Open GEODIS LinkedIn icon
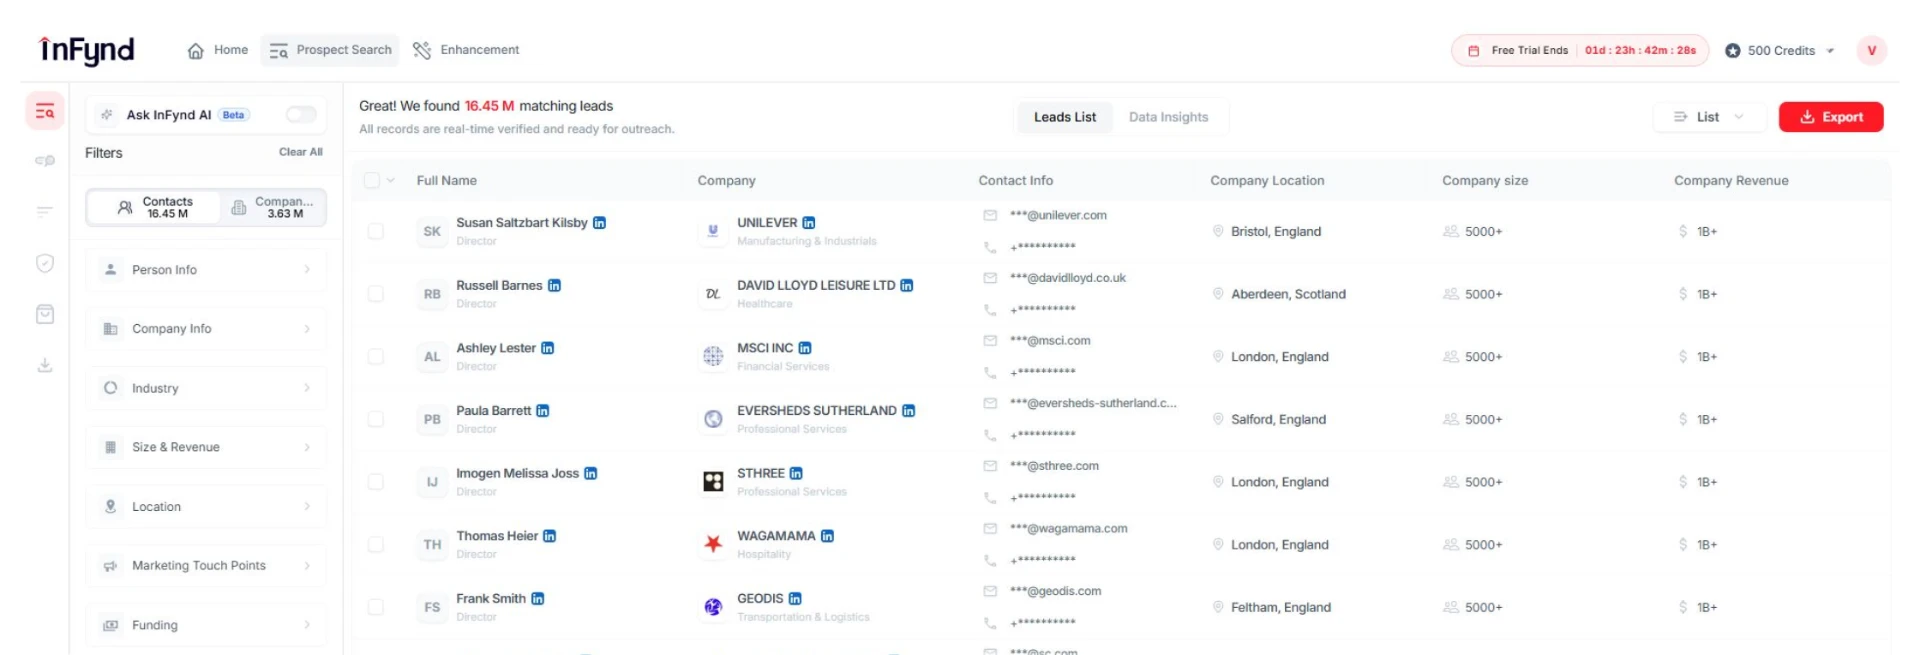 tap(795, 598)
